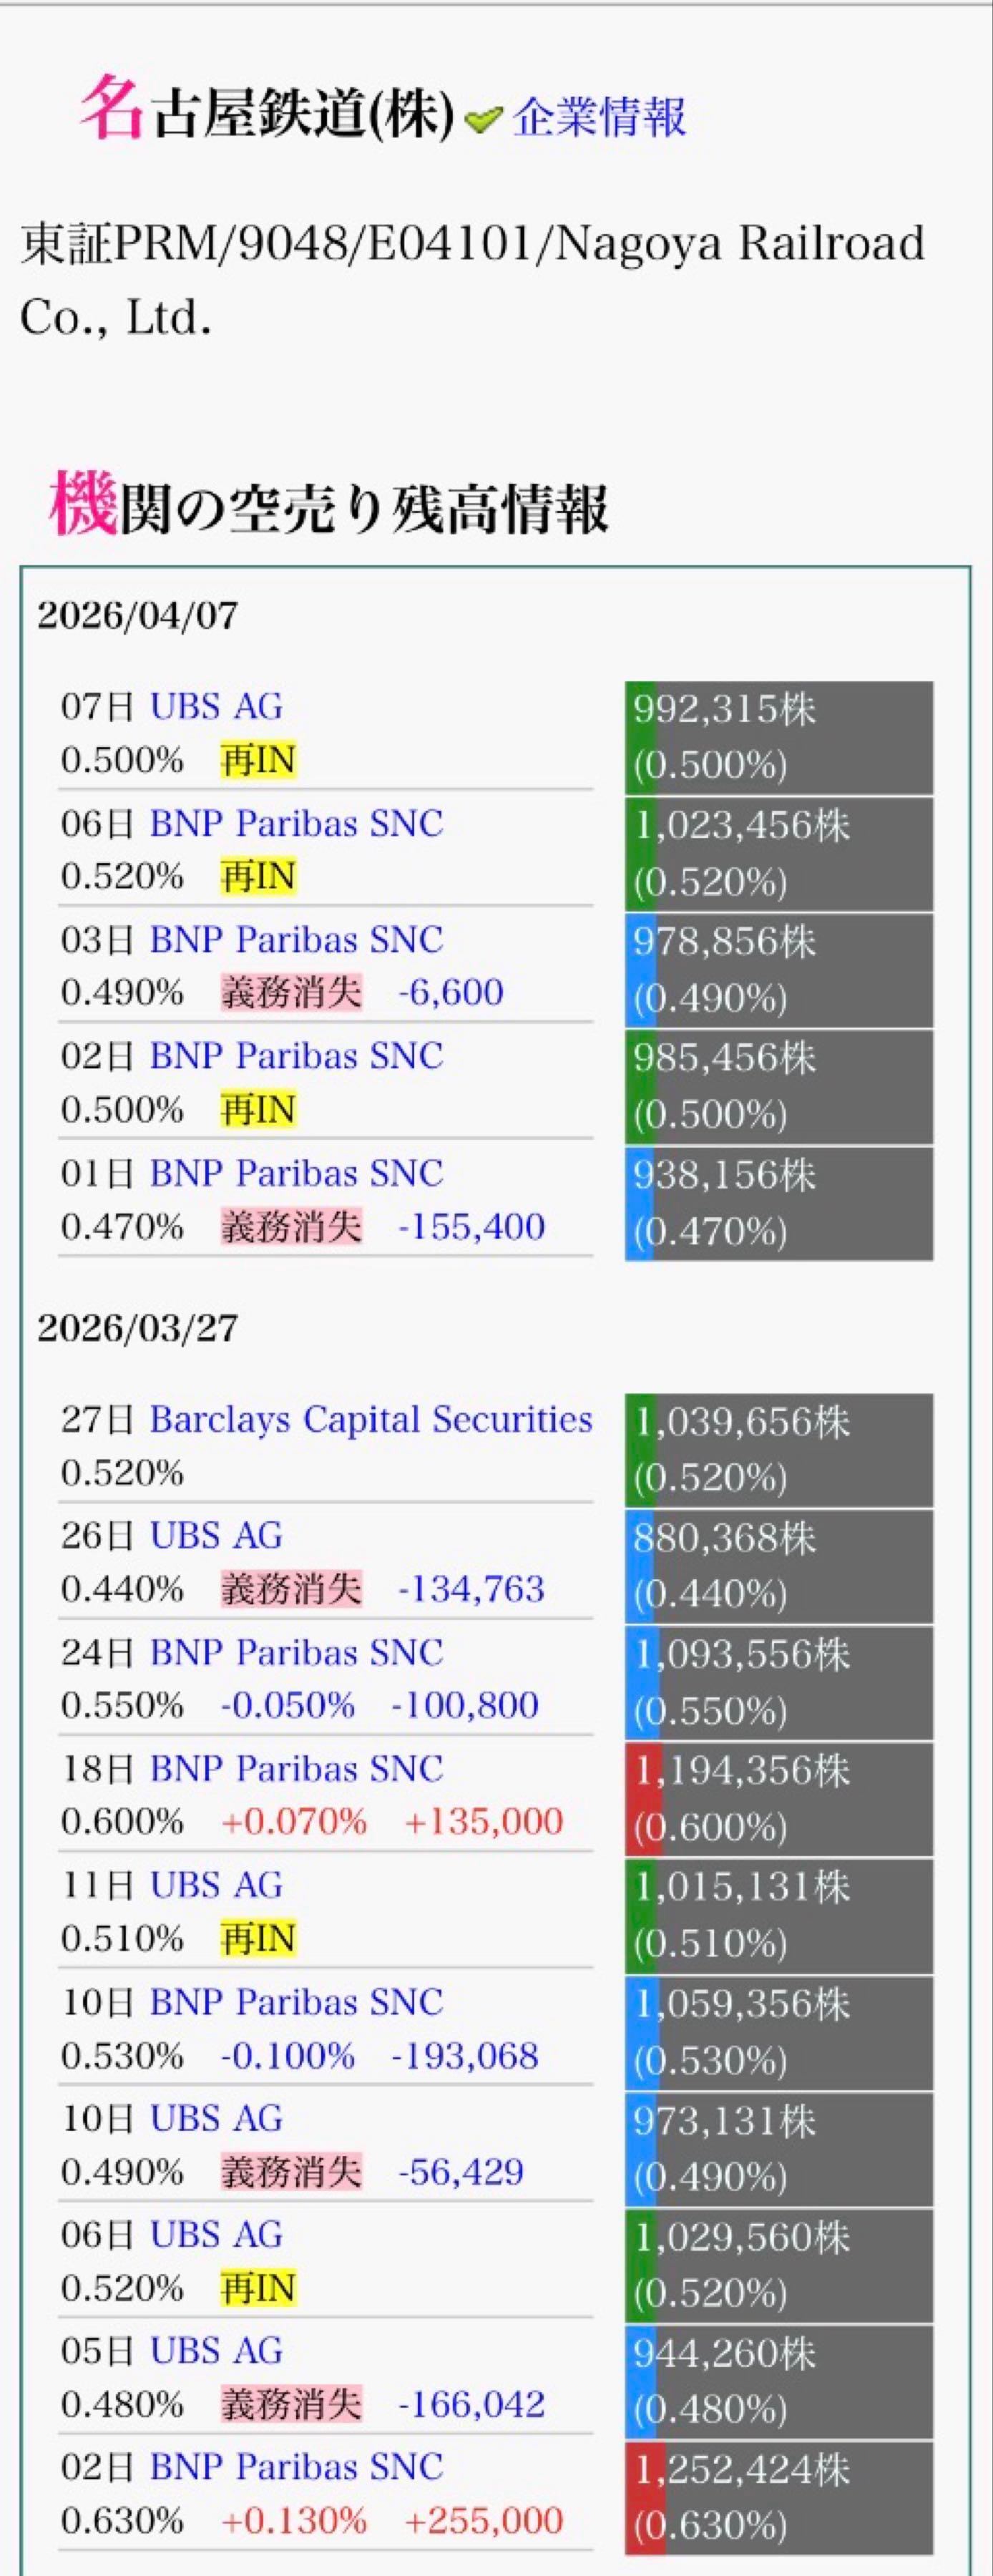Click red bar beside 1,194,356株
This screenshot has width=993, height=2576.
click(643, 1798)
